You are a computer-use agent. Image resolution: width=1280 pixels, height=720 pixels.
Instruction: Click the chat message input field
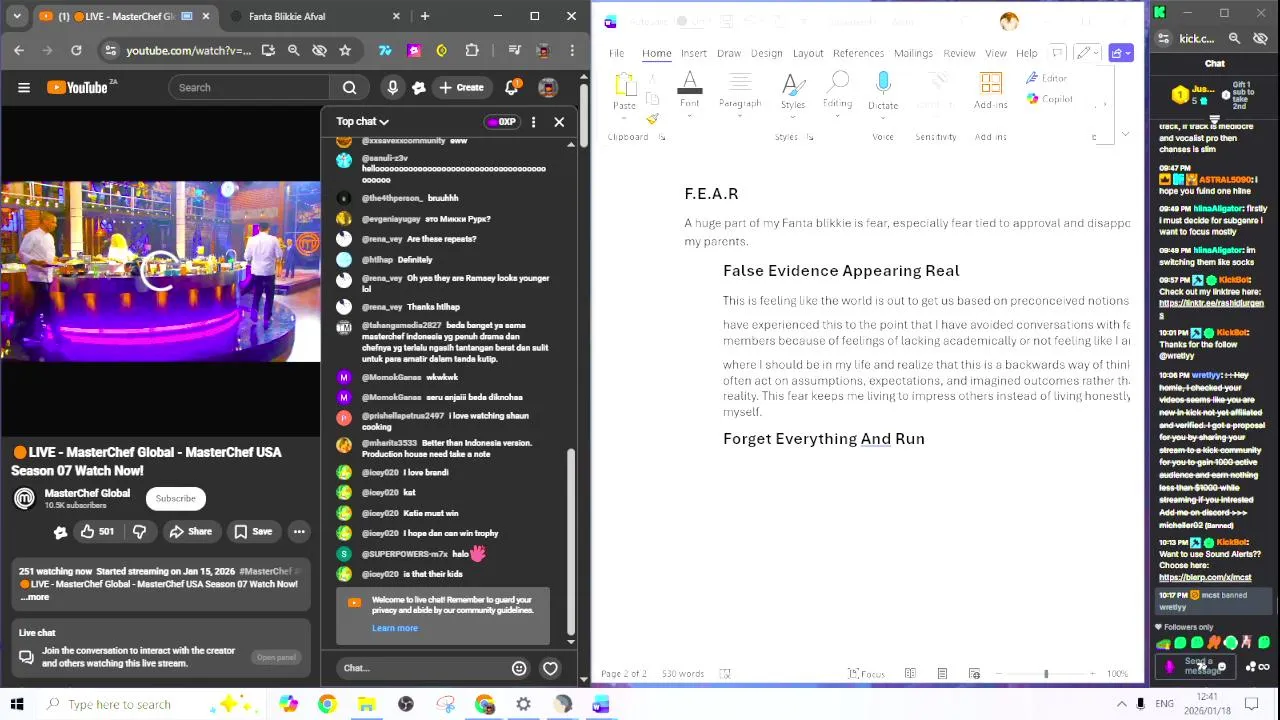point(423,668)
